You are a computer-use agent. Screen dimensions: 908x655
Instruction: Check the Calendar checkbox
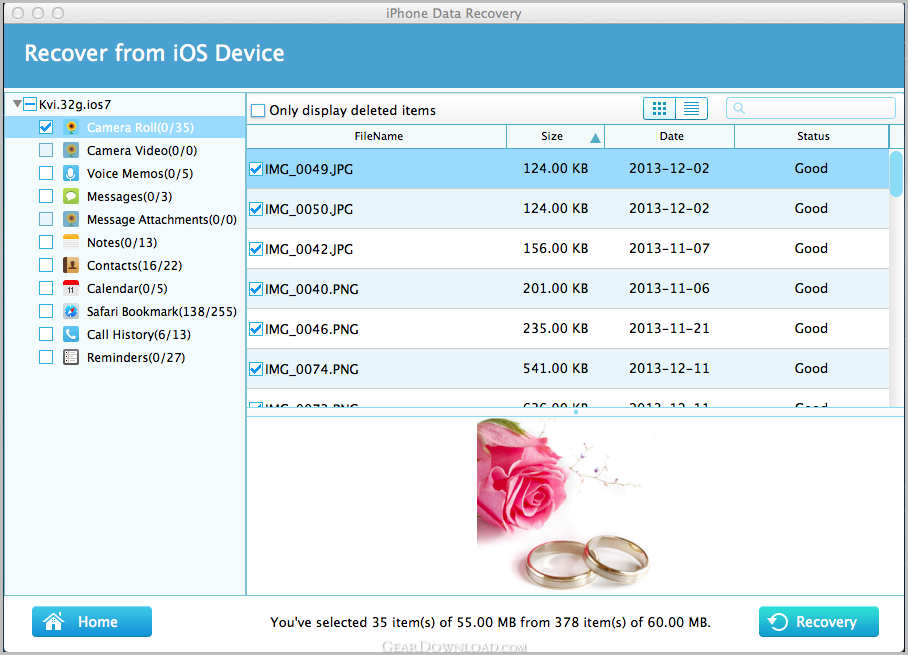click(x=46, y=288)
